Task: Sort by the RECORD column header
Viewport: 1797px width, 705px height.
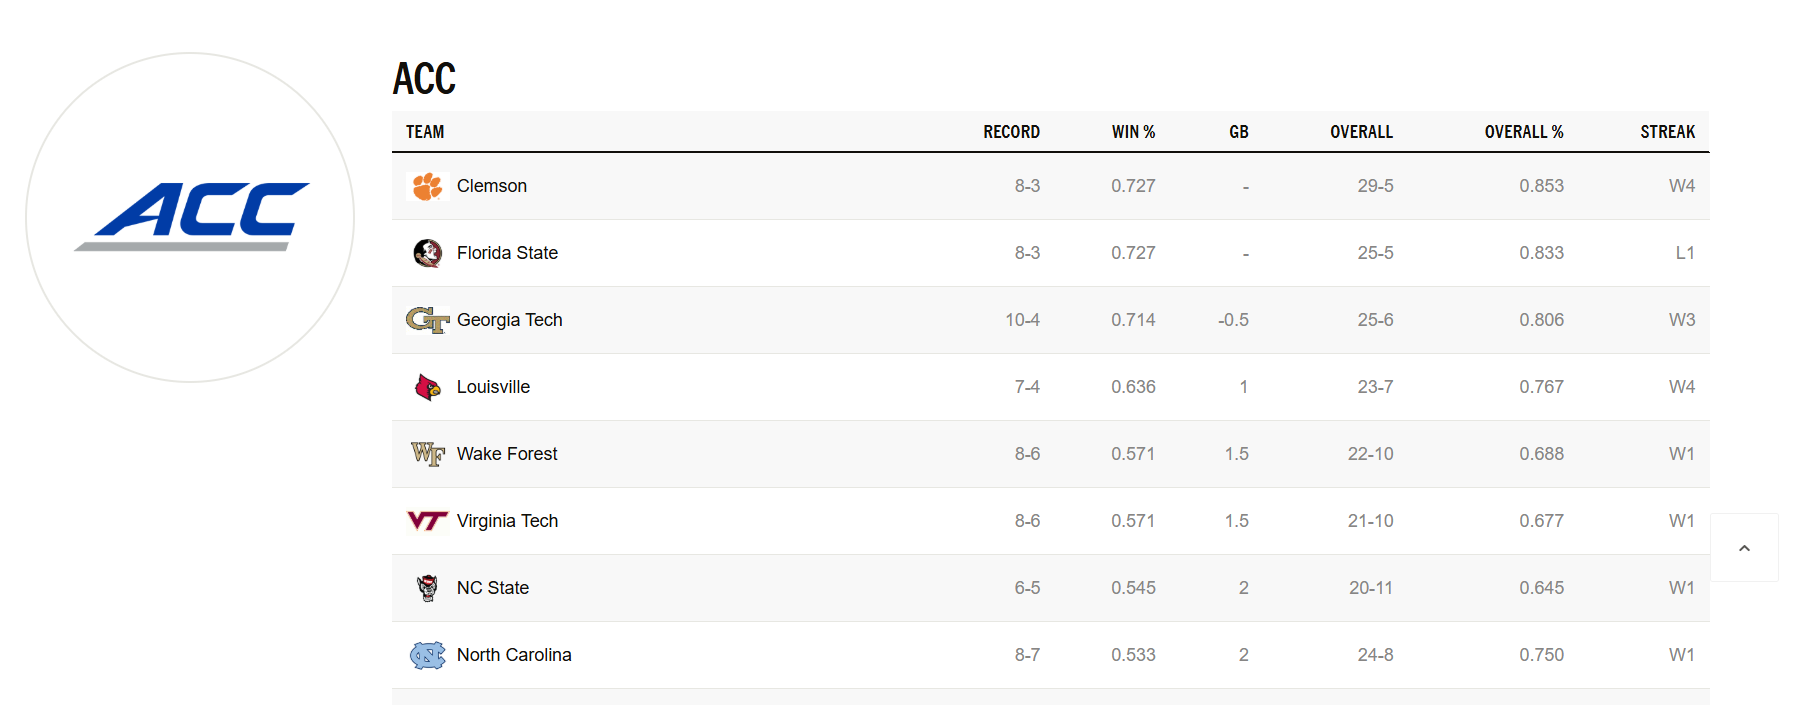Action: (1010, 131)
